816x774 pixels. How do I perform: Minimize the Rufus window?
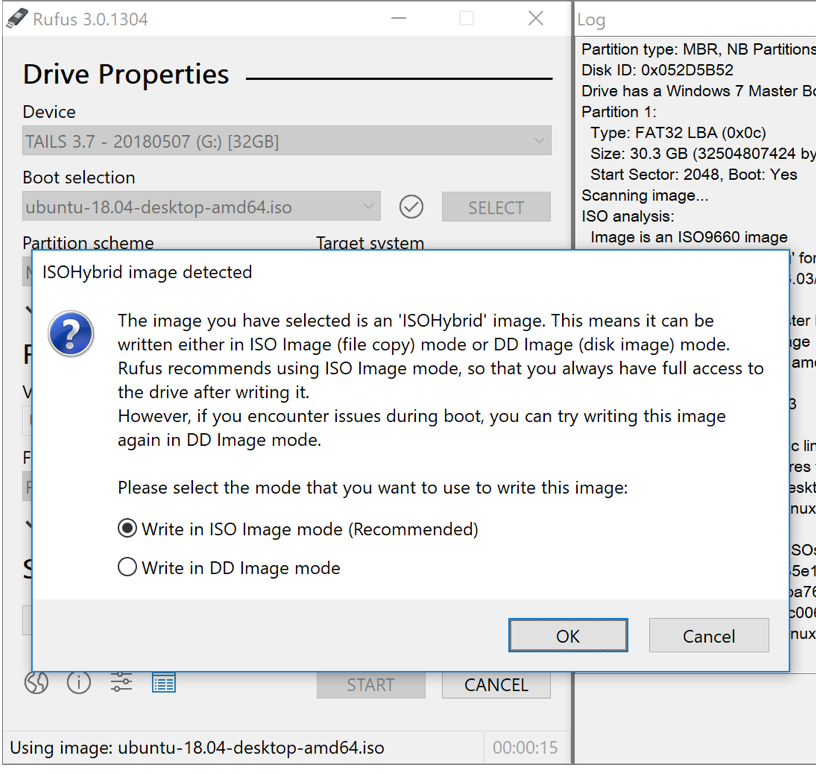[x=399, y=19]
